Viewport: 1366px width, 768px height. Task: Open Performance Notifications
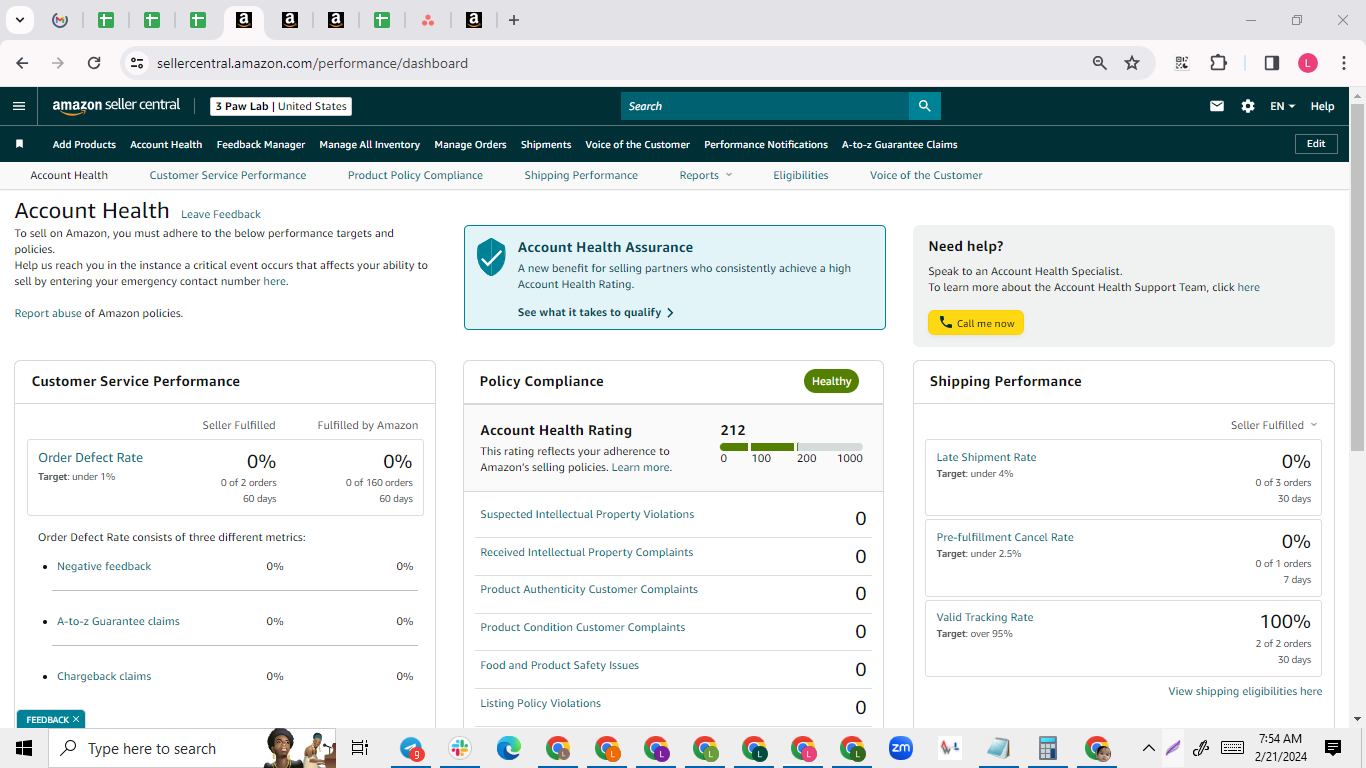tap(766, 144)
